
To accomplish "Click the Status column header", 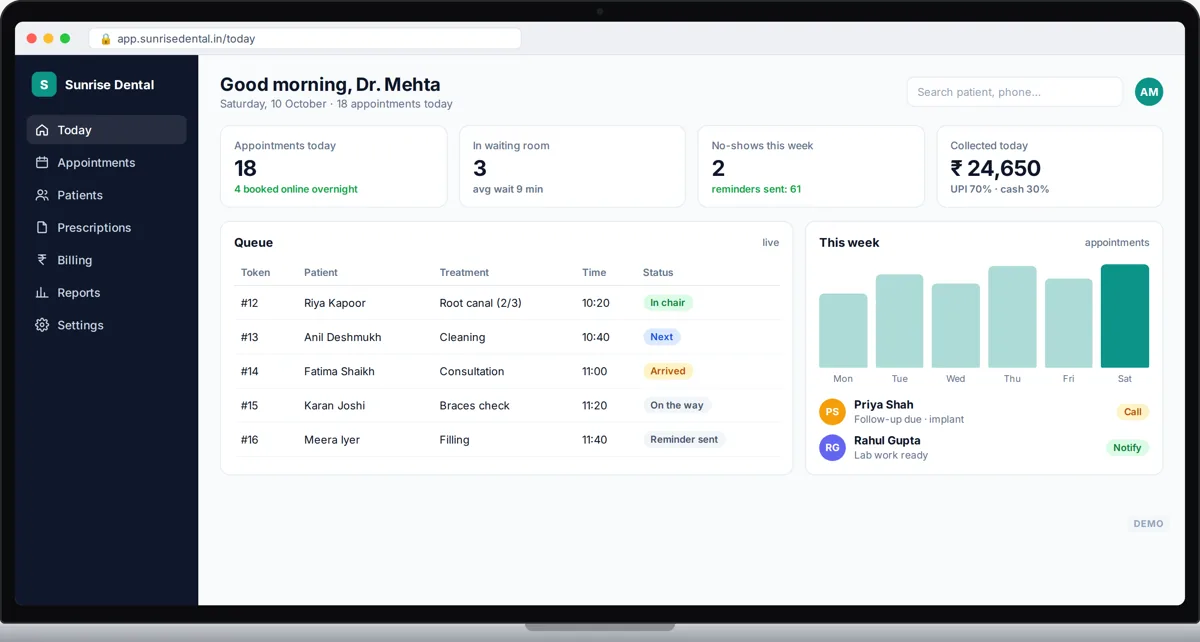I will pos(658,272).
